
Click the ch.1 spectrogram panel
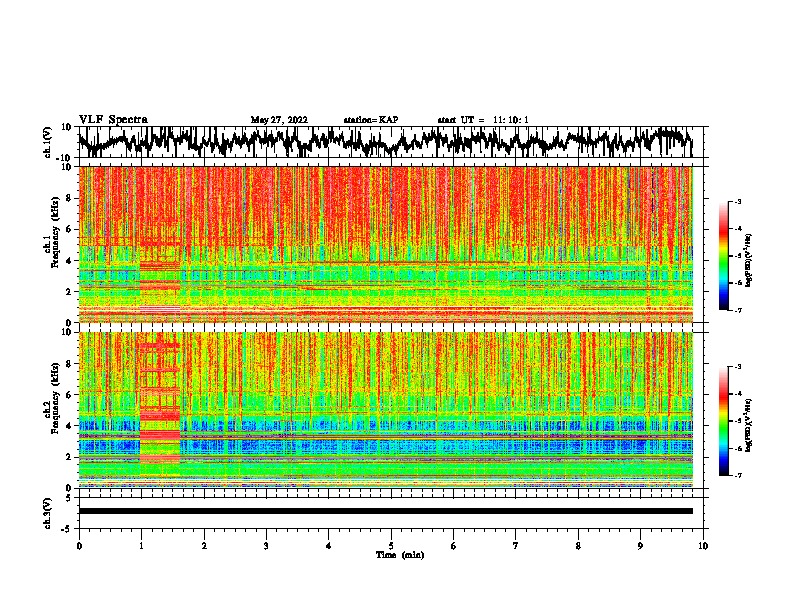point(386,244)
